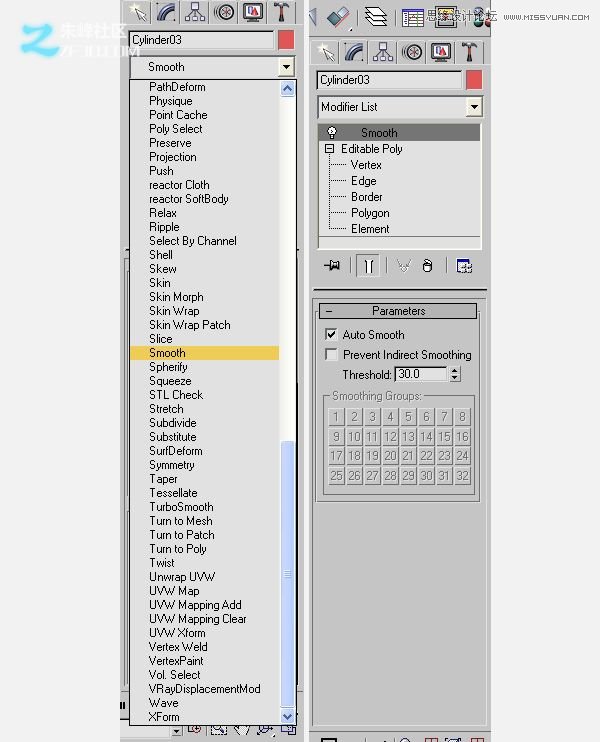Collapse the Editable Poly tree
This screenshot has width=600, height=742.
(x=330, y=149)
